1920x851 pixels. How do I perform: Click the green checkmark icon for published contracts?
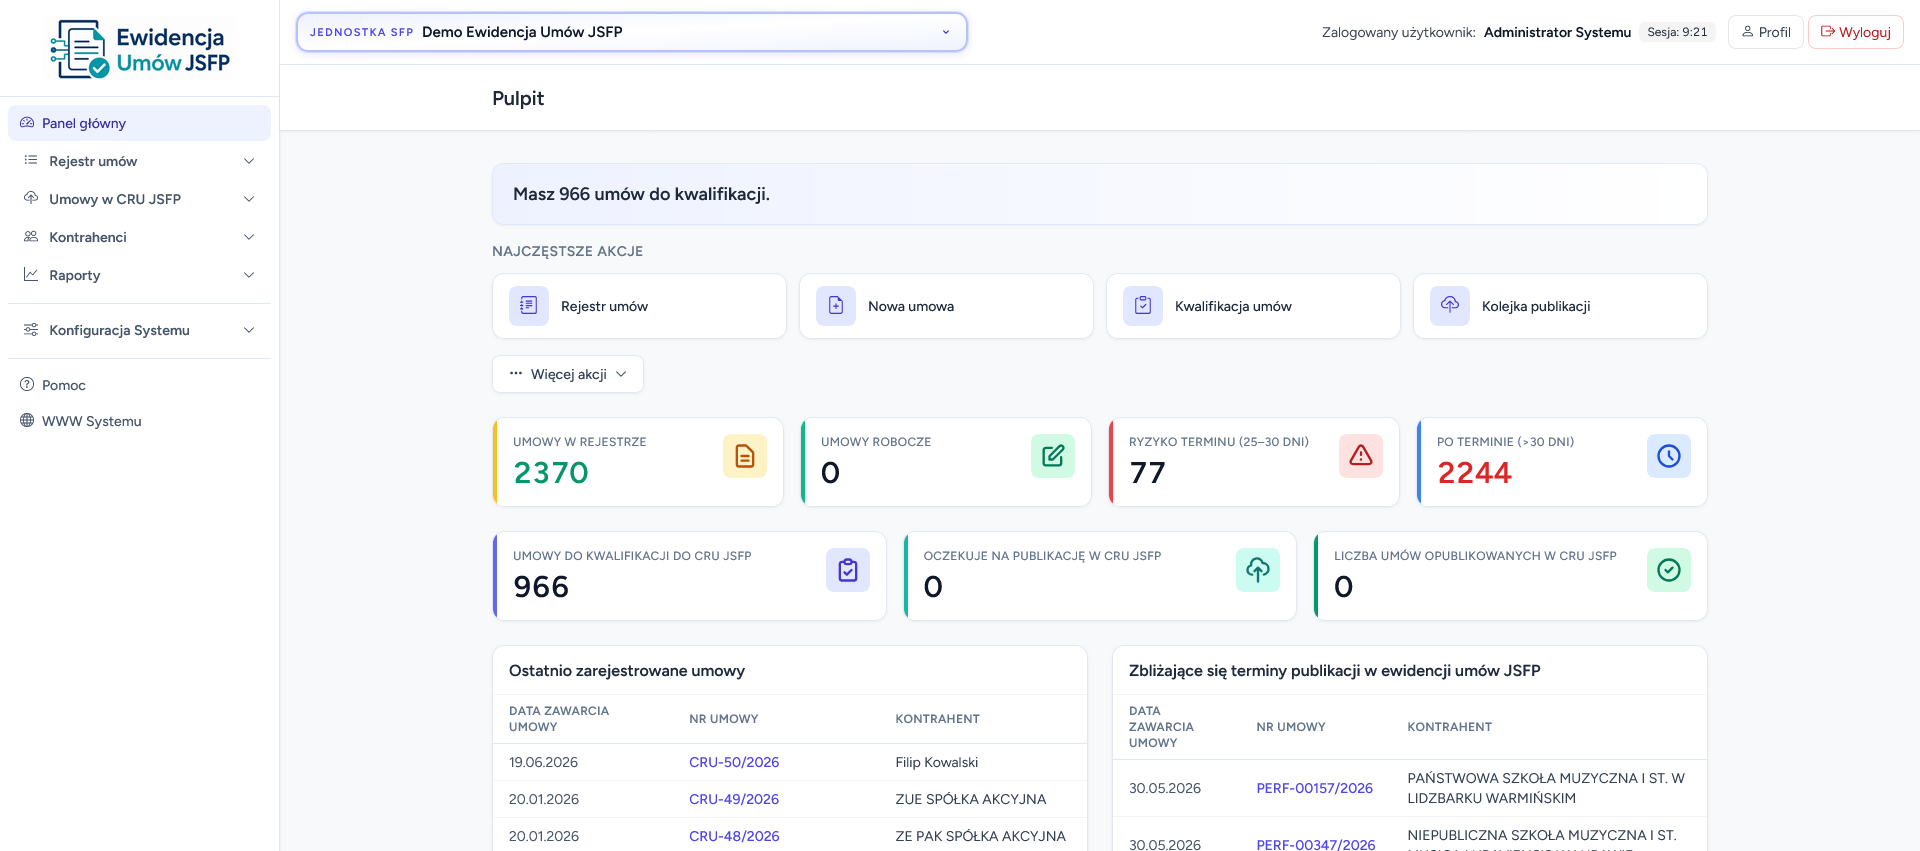[1669, 570]
